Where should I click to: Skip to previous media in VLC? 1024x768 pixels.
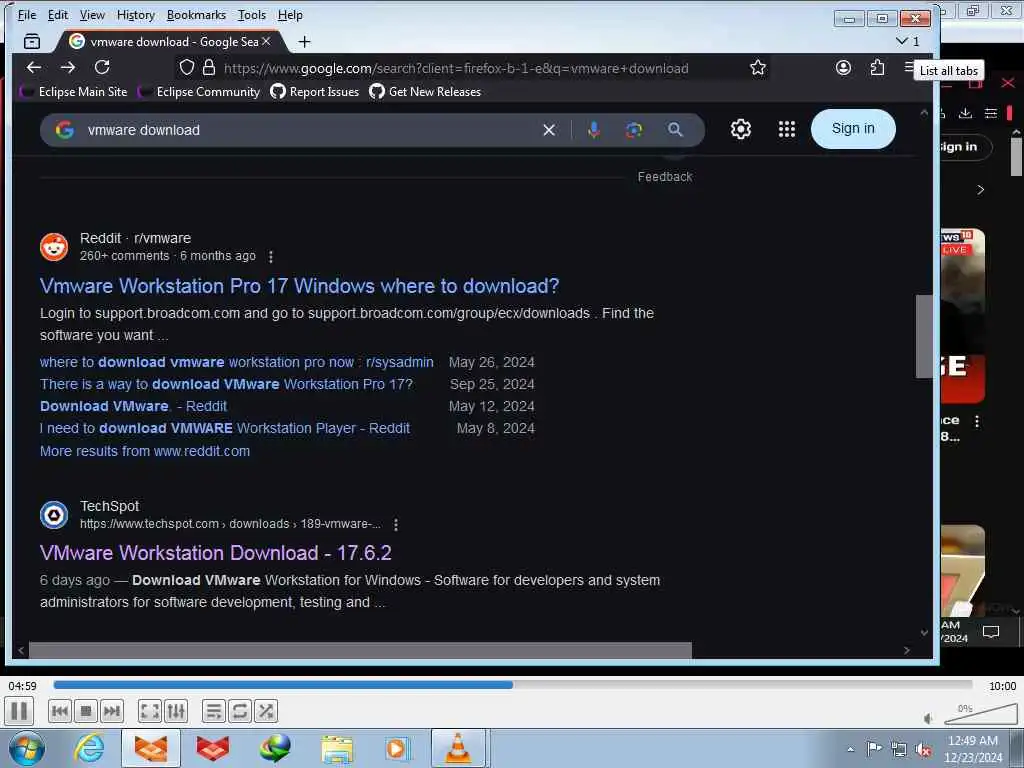point(59,711)
